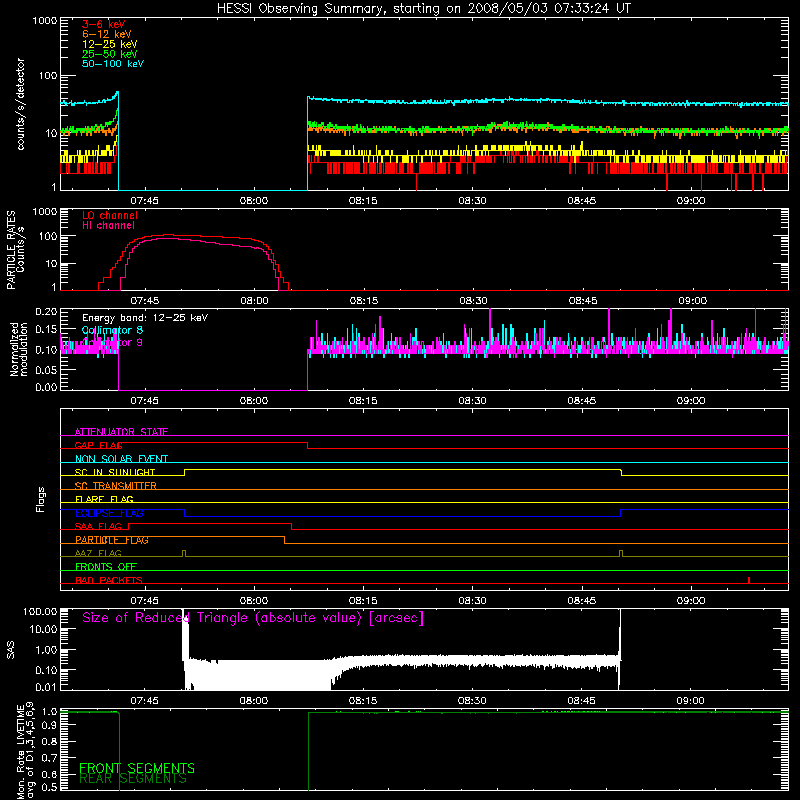Click the REAR SEGMENTS legend label
Screen dimensions: 800x800
133,778
